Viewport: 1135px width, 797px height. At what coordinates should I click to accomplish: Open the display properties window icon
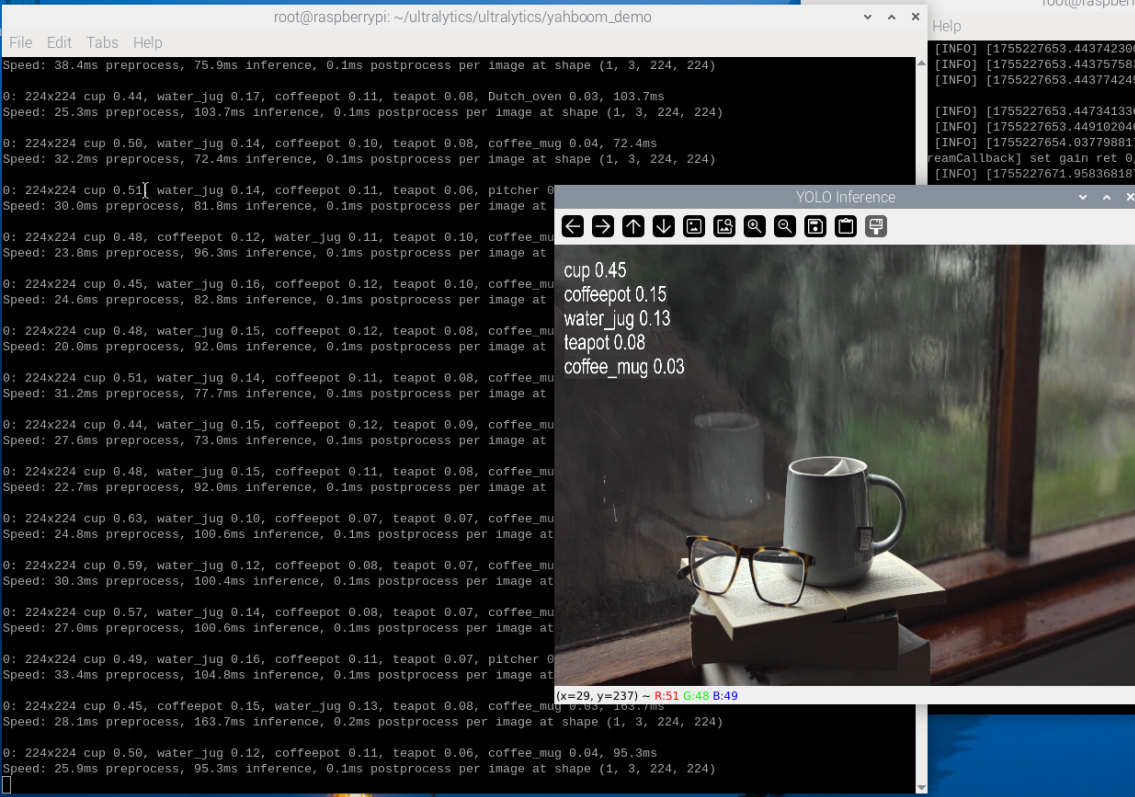tap(876, 227)
